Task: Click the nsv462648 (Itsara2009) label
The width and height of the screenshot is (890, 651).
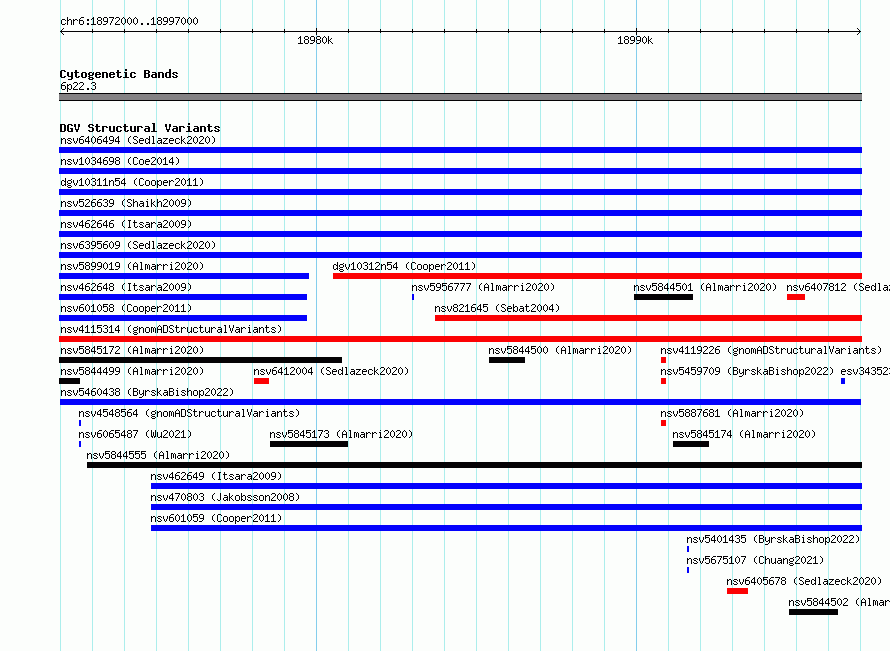Action: point(126,287)
